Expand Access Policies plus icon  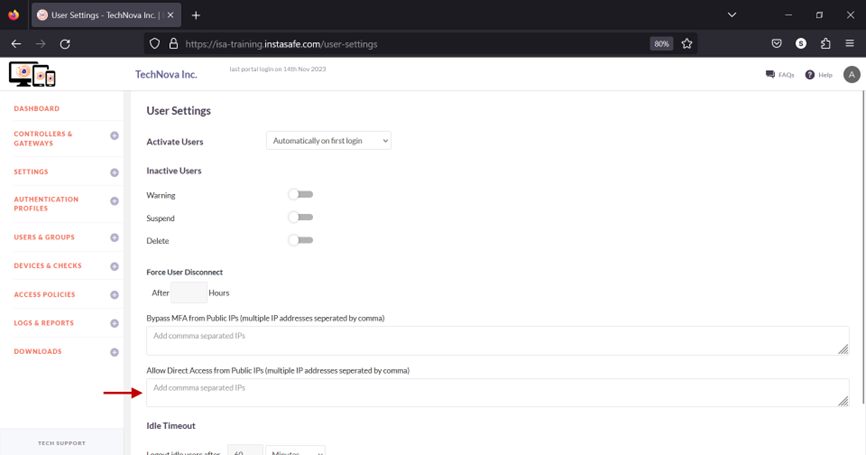click(114, 295)
